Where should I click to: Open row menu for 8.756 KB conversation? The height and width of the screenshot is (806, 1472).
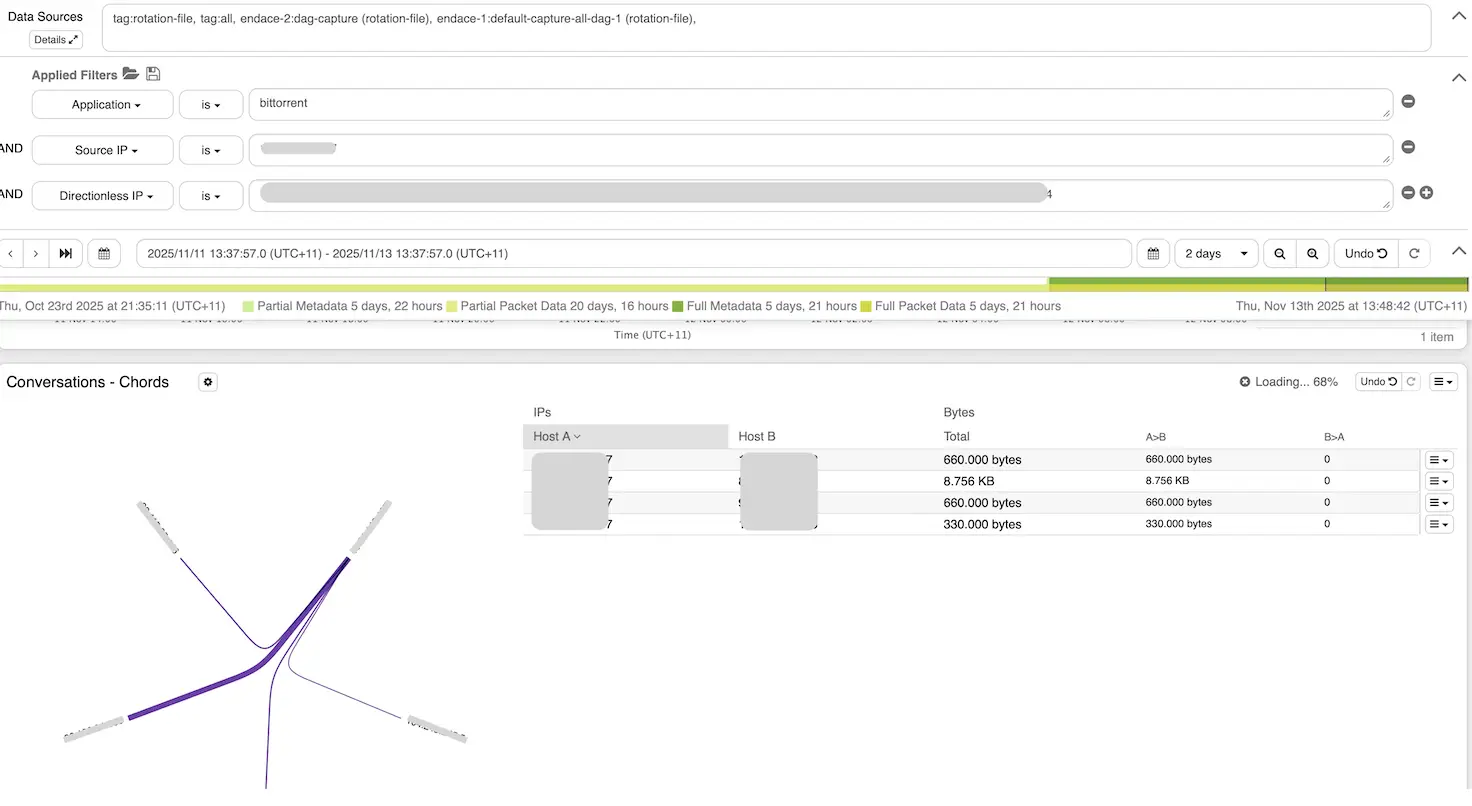click(x=1438, y=481)
